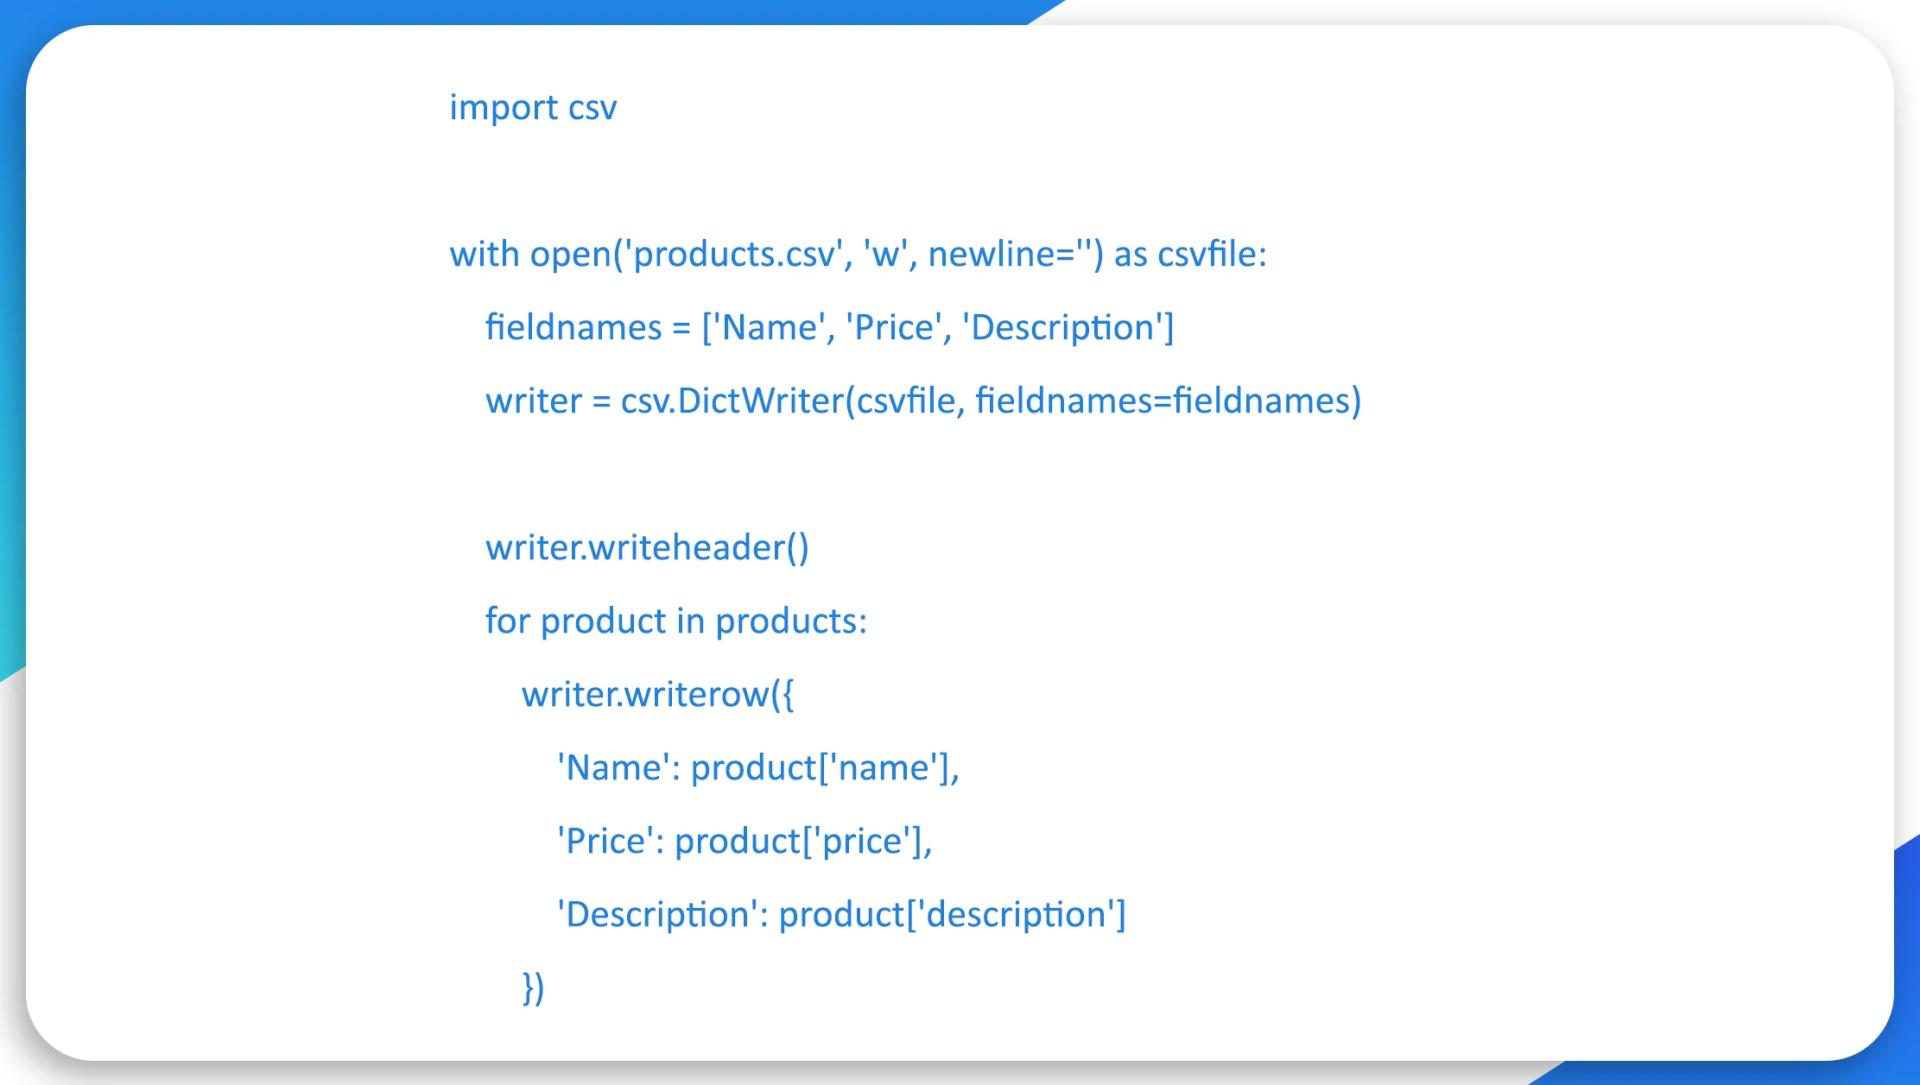Click 'Description' in the fieldnames list
The height and width of the screenshot is (1085, 1920).
(1063, 328)
